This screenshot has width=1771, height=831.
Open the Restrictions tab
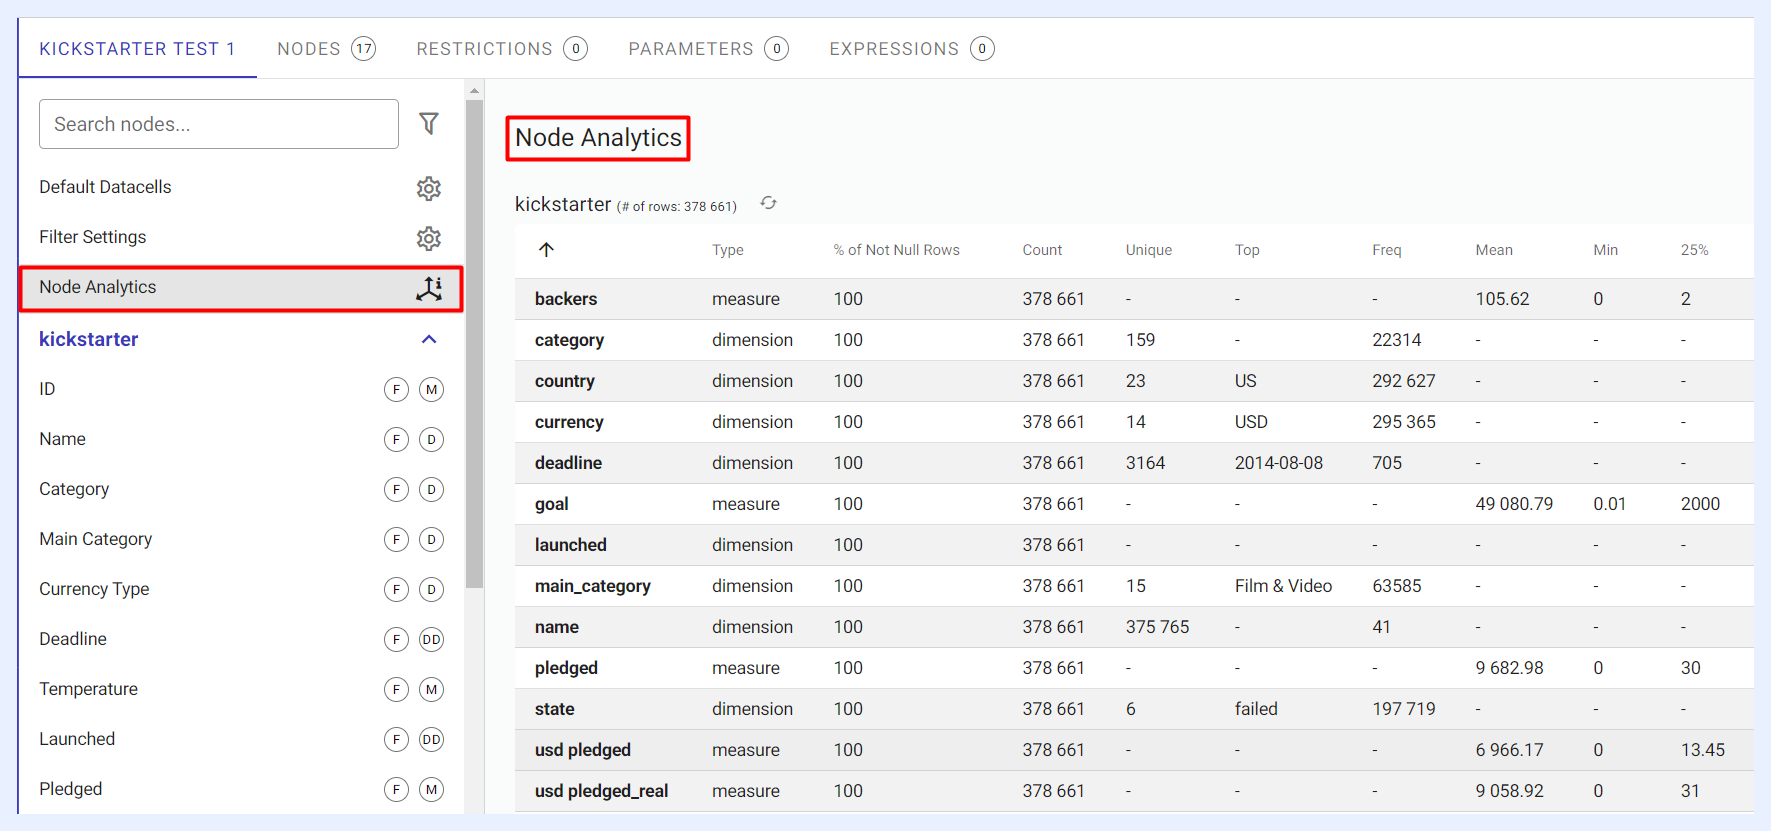tap(502, 49)
